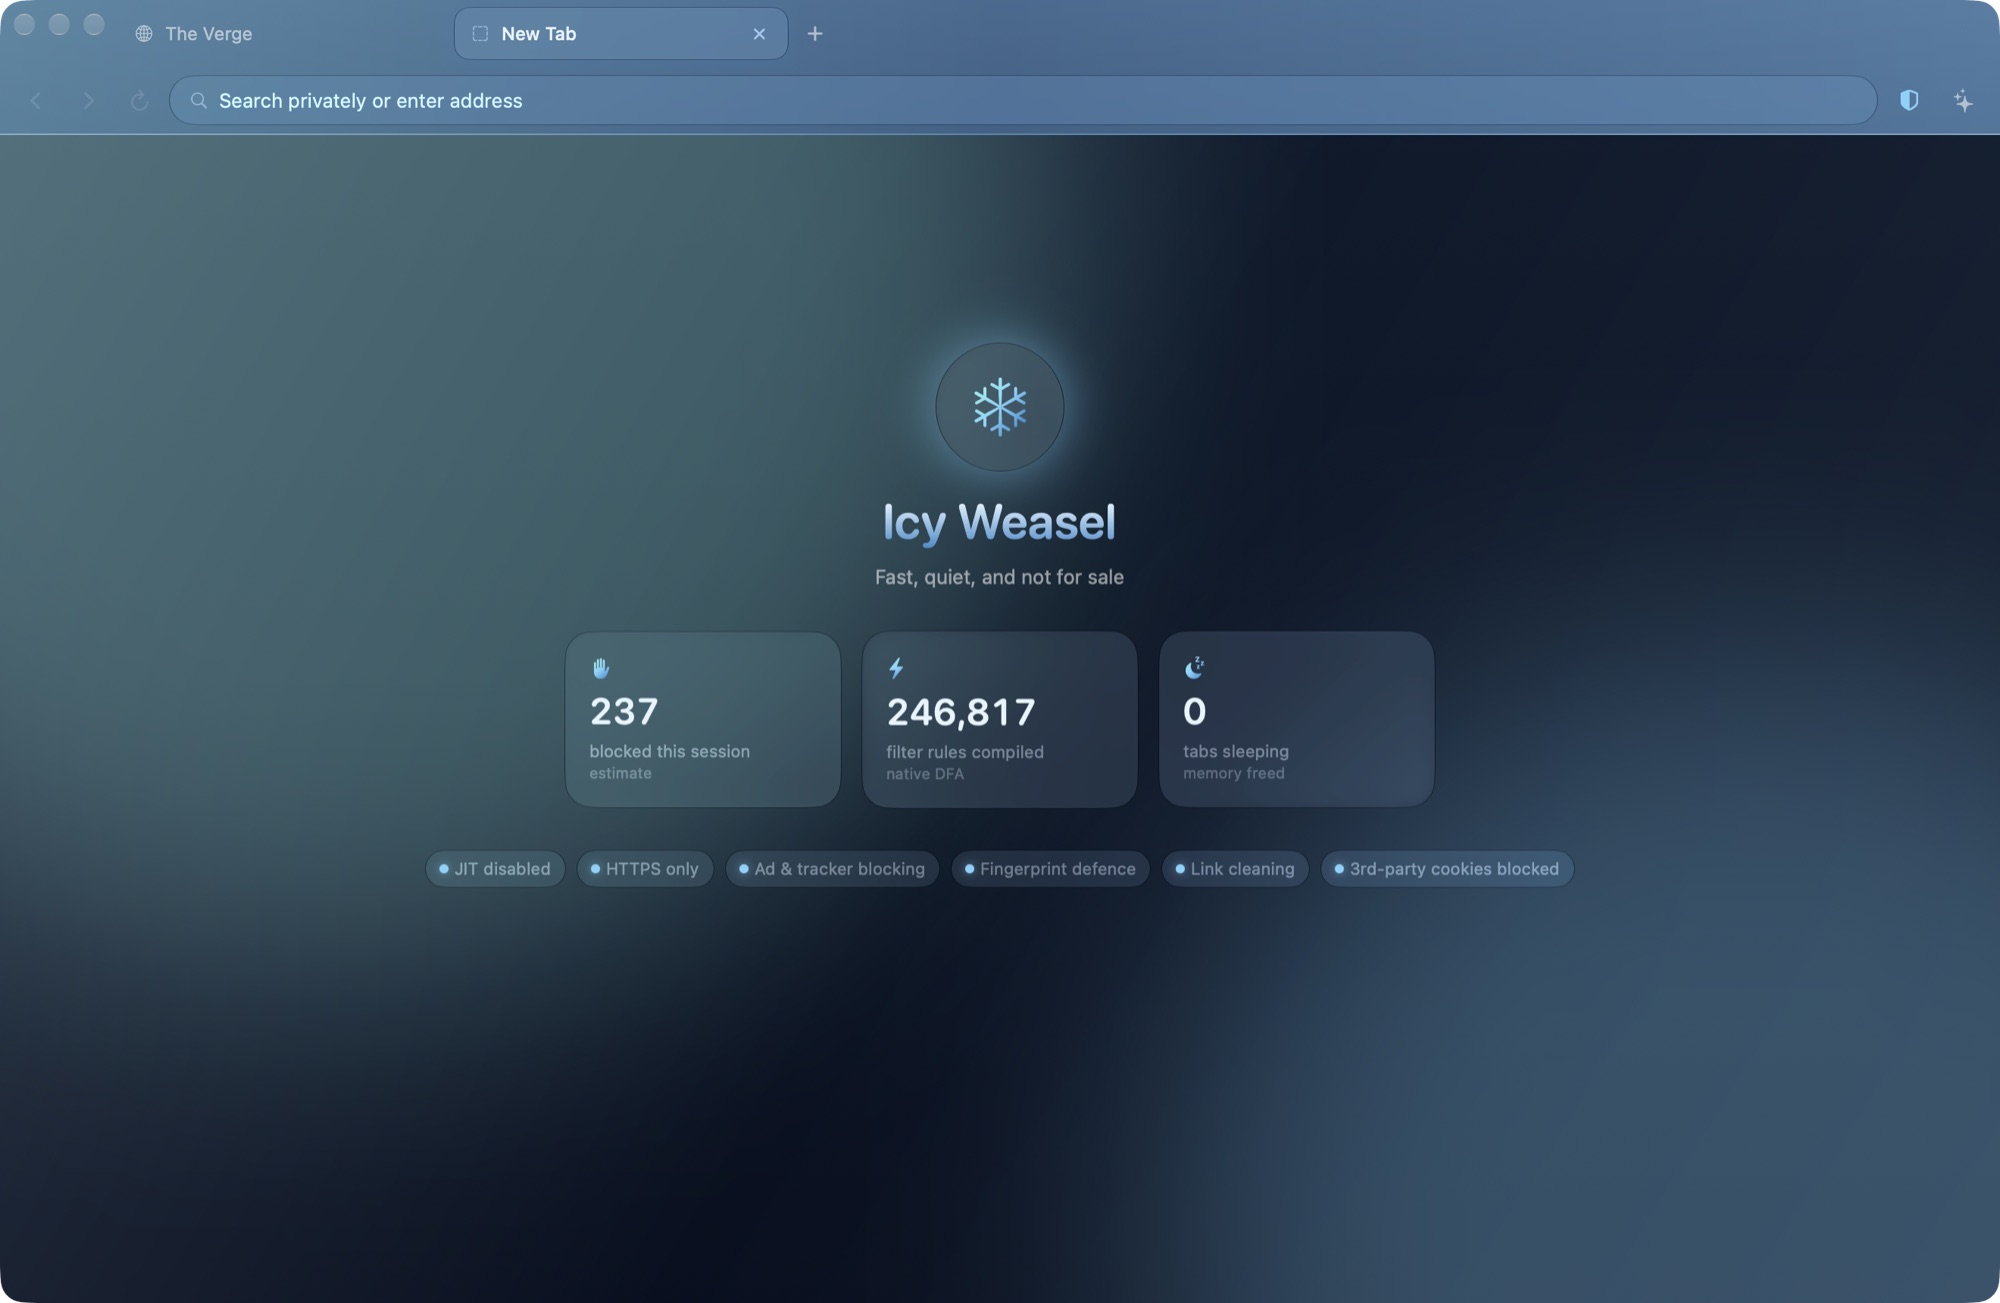Click the 'Fast, quiet, and not for sale' tagline

(x=999, y=577)
